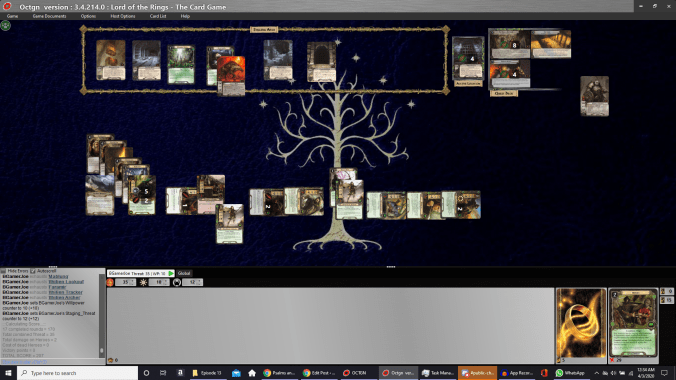
Task: Click the green round icon below the Game menu
Action: tap(5, 25)
